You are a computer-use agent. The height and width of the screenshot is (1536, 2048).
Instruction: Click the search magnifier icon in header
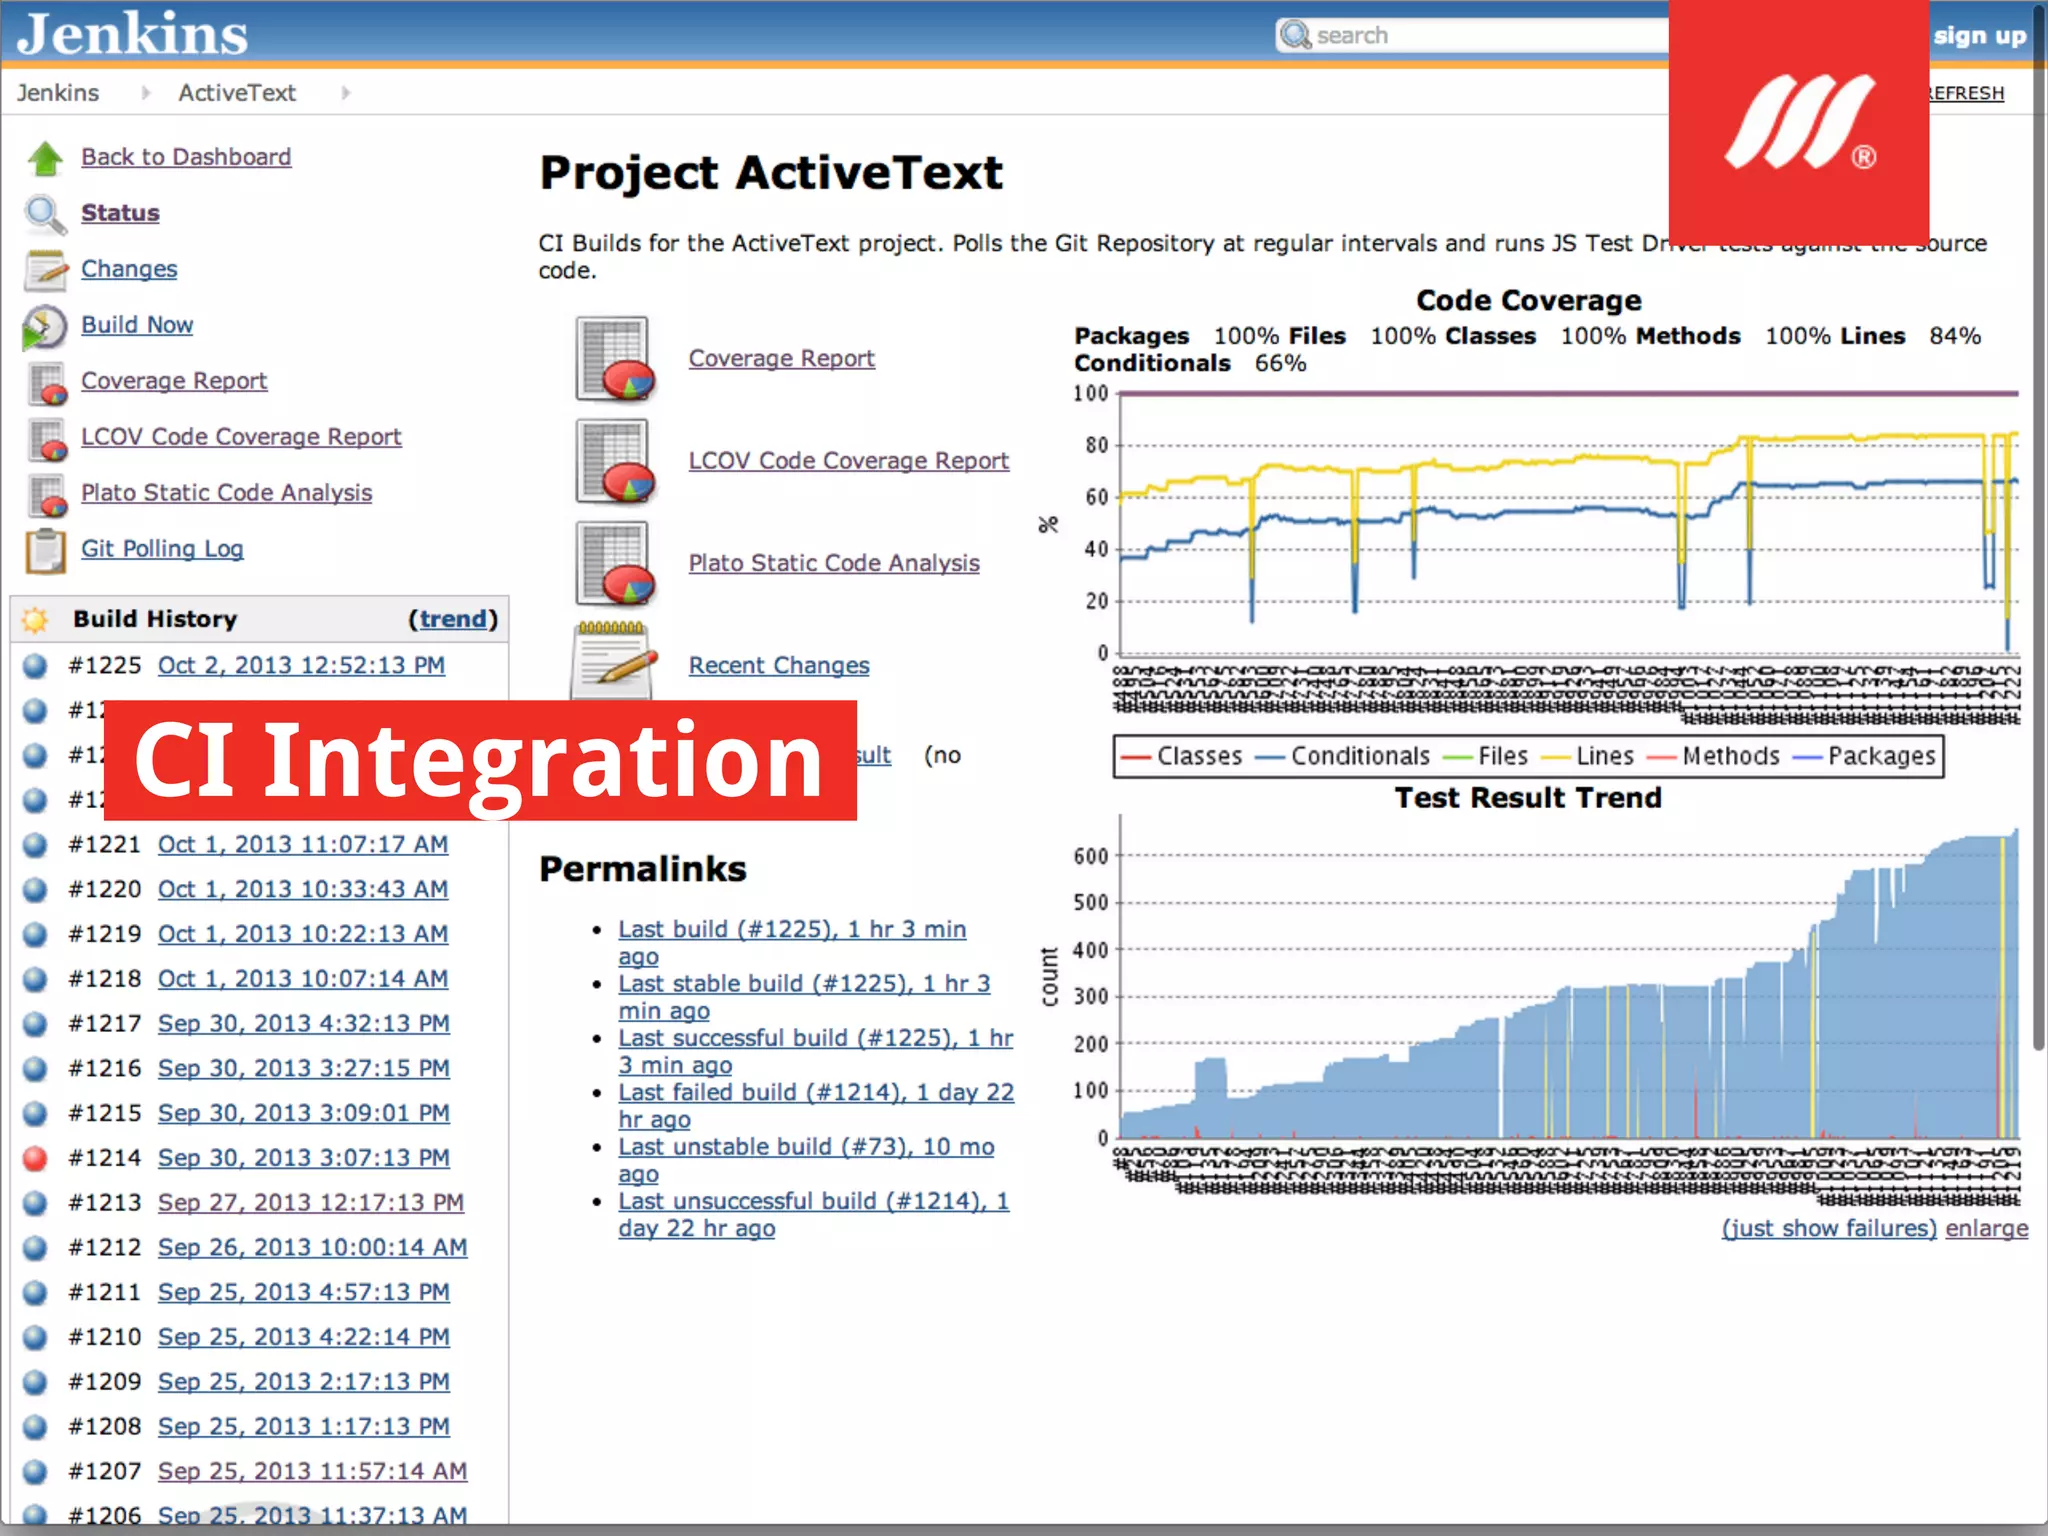click(x=1296, y=35)
